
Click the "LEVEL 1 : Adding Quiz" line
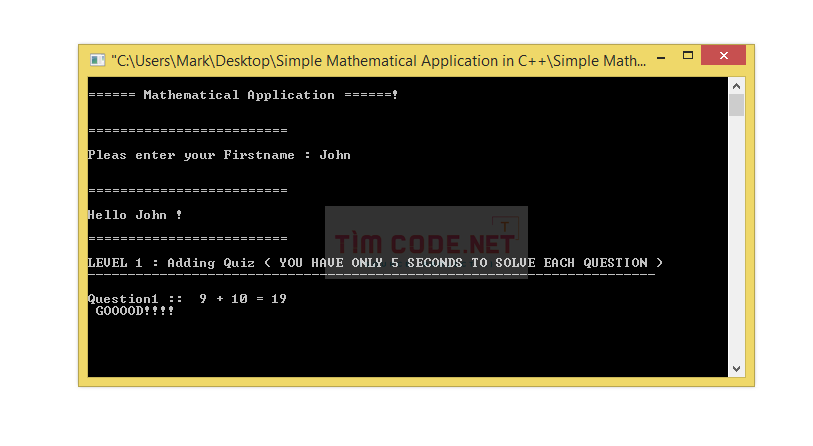click(375, 263)
